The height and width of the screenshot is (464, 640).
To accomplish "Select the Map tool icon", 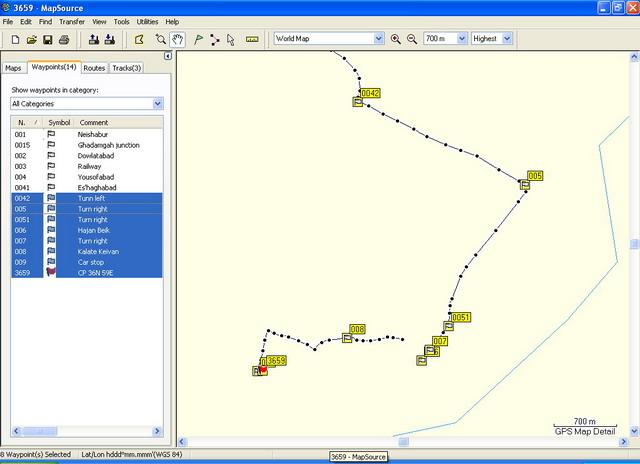I will tap(139, 40).
